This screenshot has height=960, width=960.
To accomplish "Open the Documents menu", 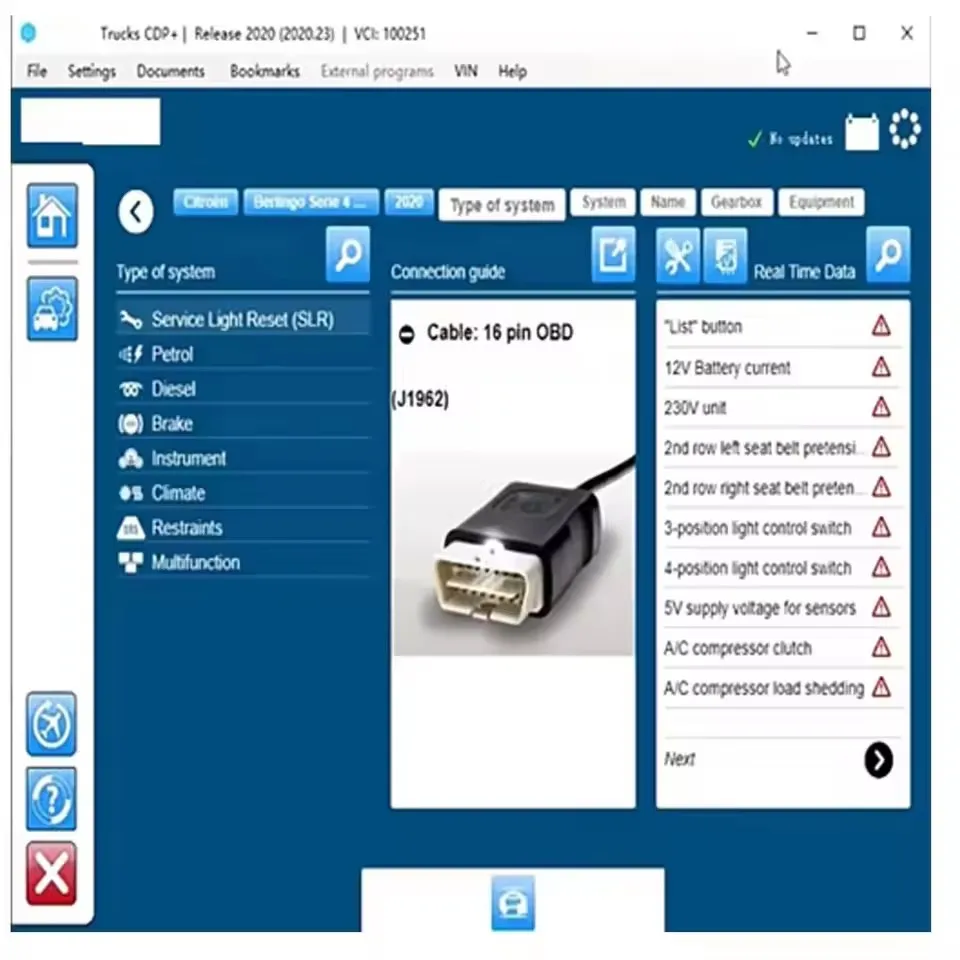I will click(x=170, y=71).
